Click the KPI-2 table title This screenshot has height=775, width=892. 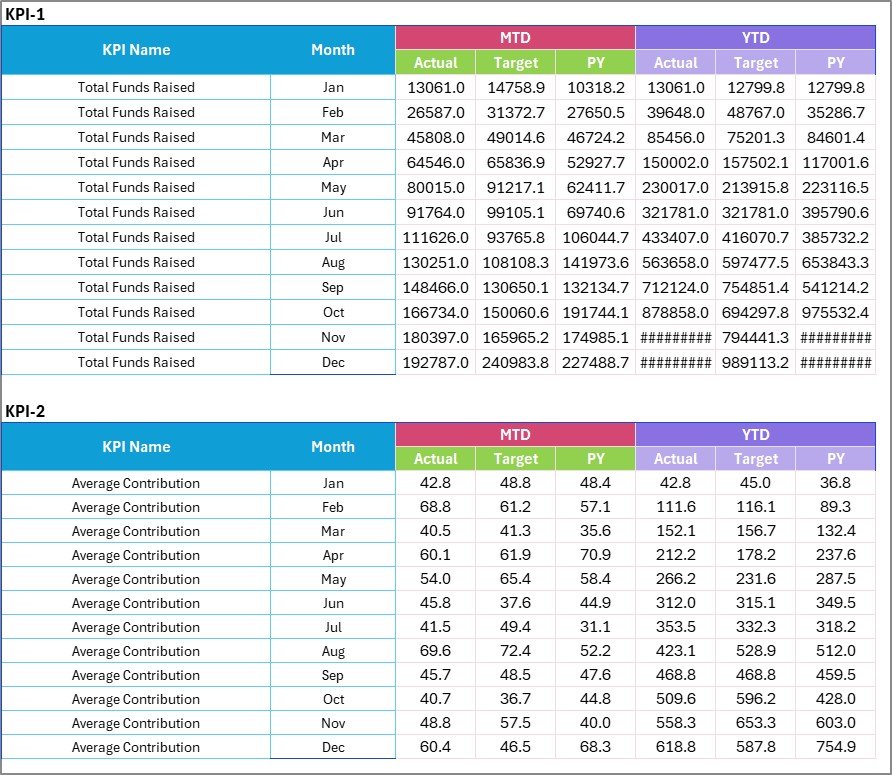(x=23, y=411)
